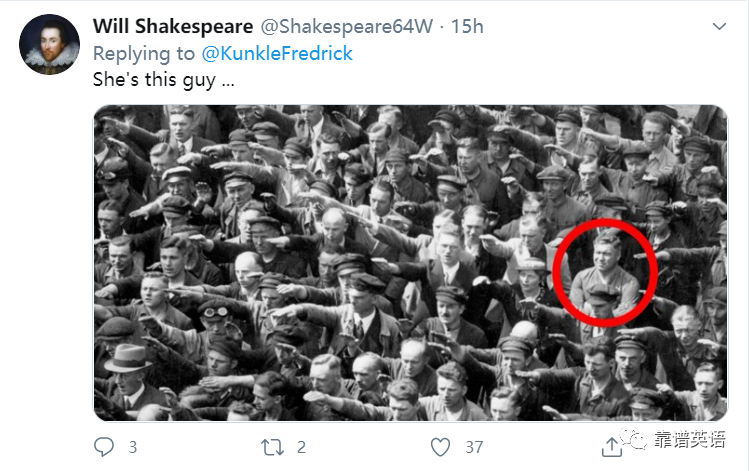View the retweet count of 2
Image resolution: width=749 pixels, height=471 pixels.
point(301,448)
